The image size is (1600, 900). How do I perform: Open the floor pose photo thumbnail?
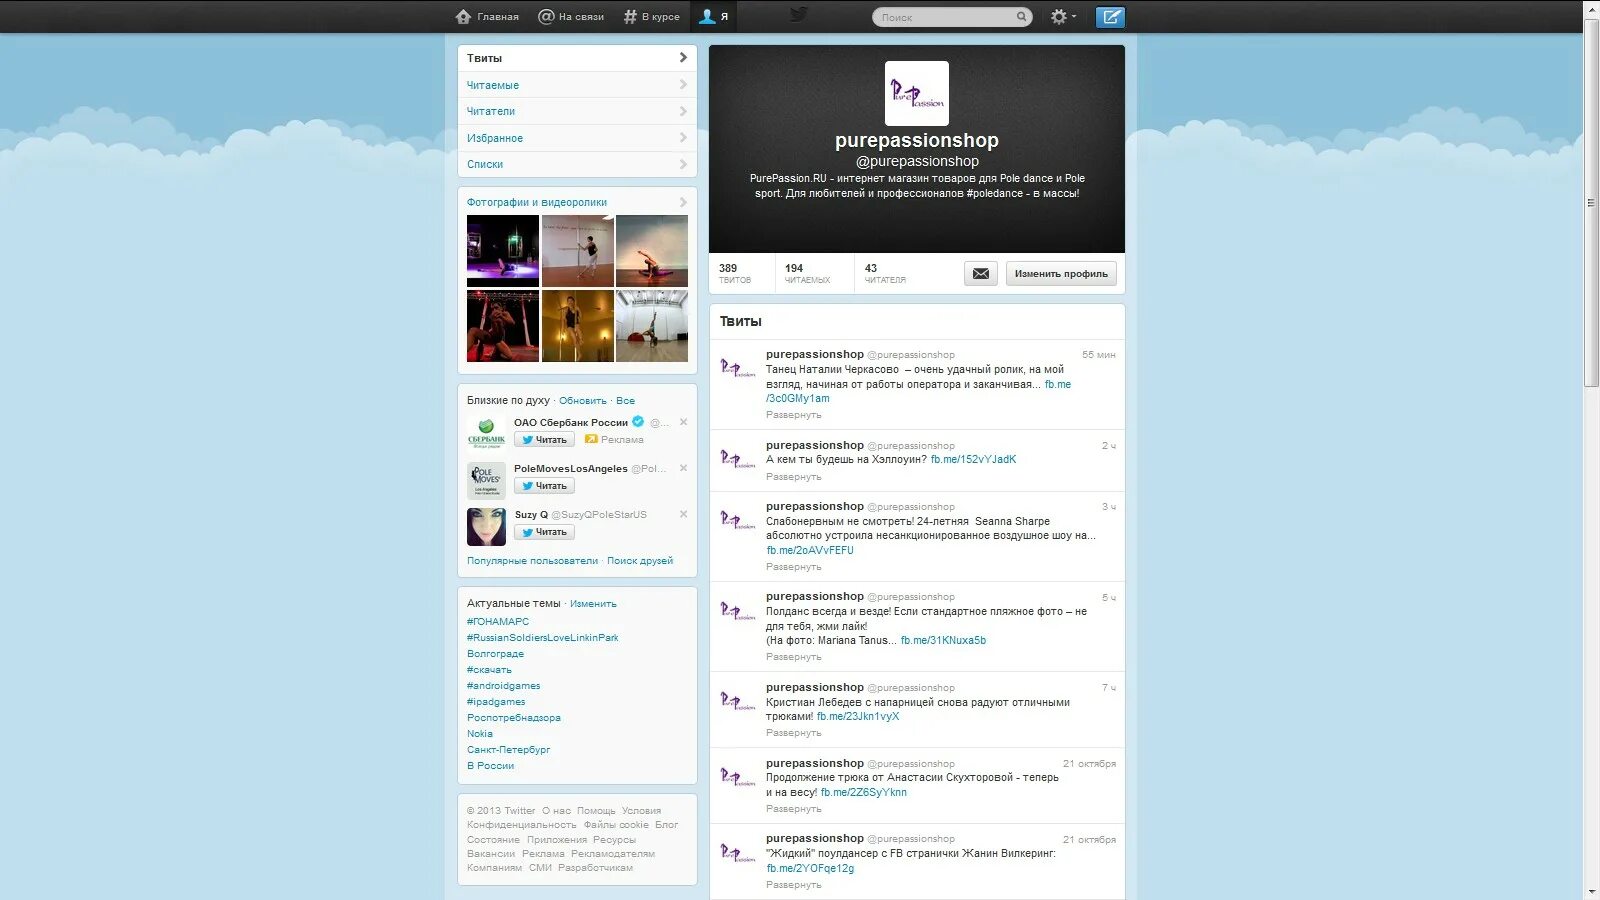[x=652, y=251]
